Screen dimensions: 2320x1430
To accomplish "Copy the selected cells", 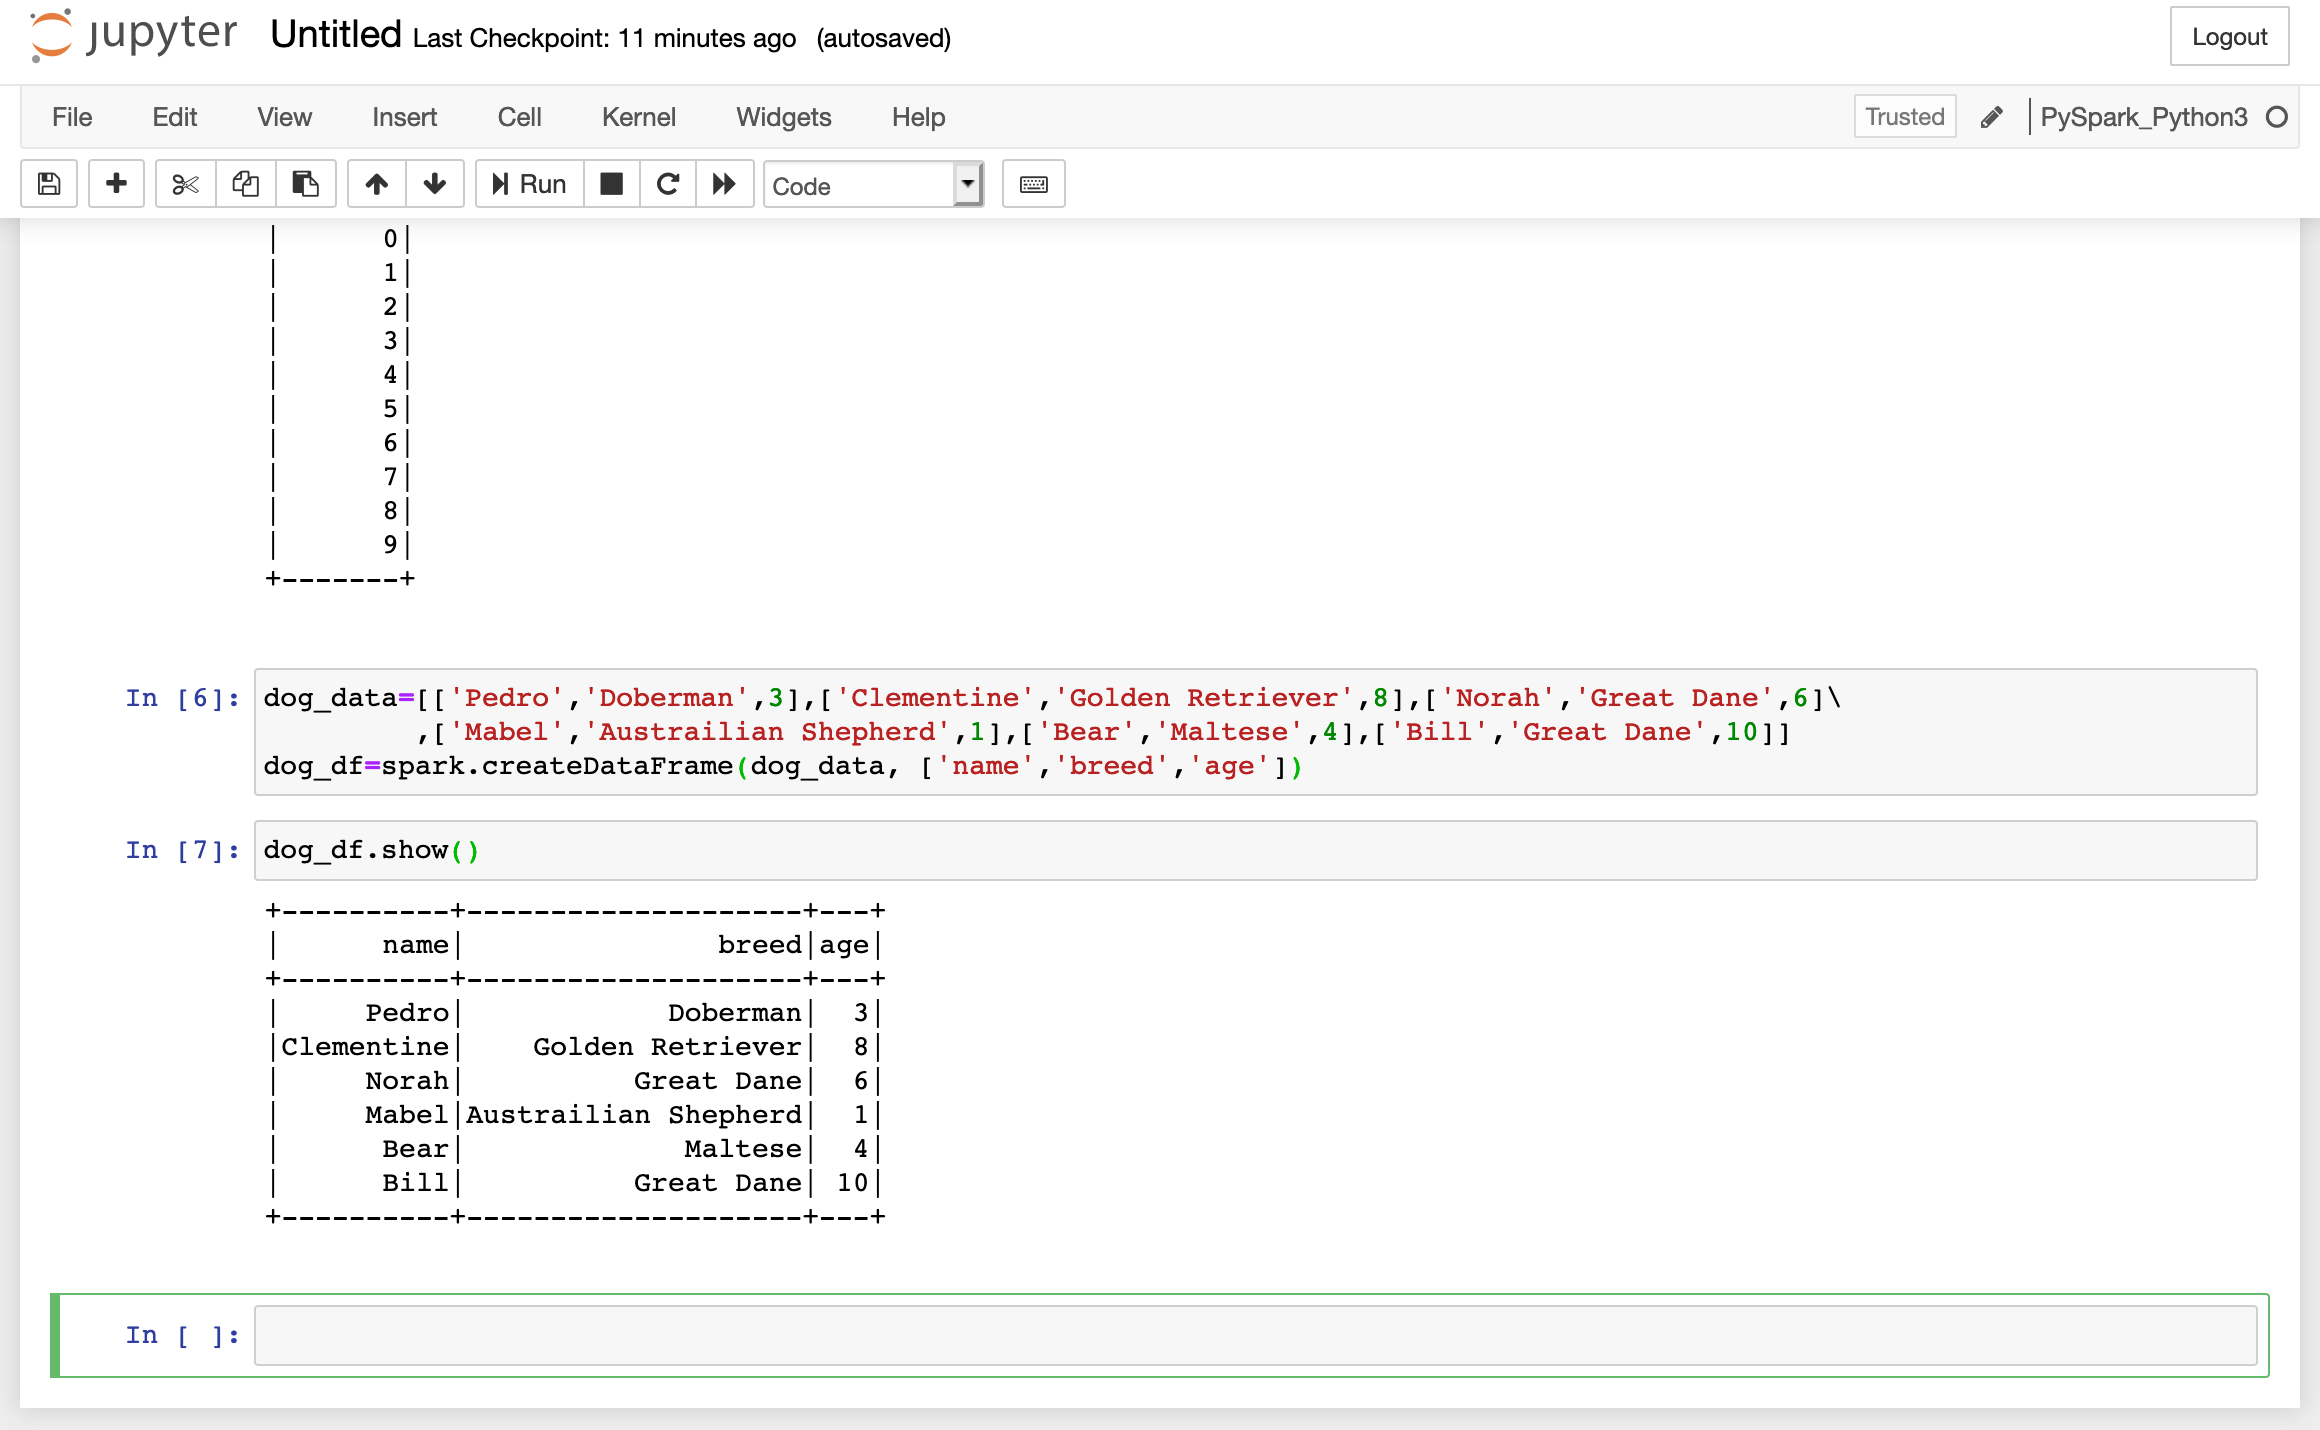I will (246, 184).
